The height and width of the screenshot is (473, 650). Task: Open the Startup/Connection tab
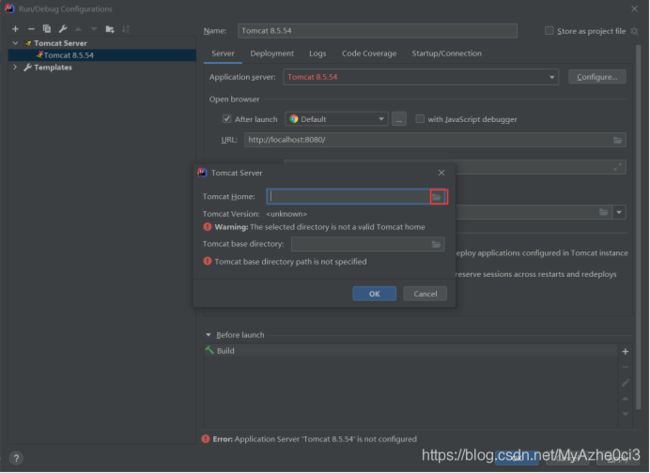pos(446,53)
